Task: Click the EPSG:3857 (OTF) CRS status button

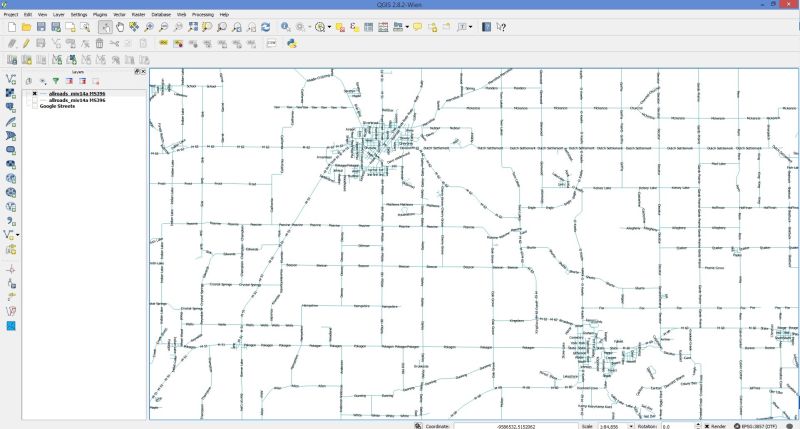Action: coord(756,426)
